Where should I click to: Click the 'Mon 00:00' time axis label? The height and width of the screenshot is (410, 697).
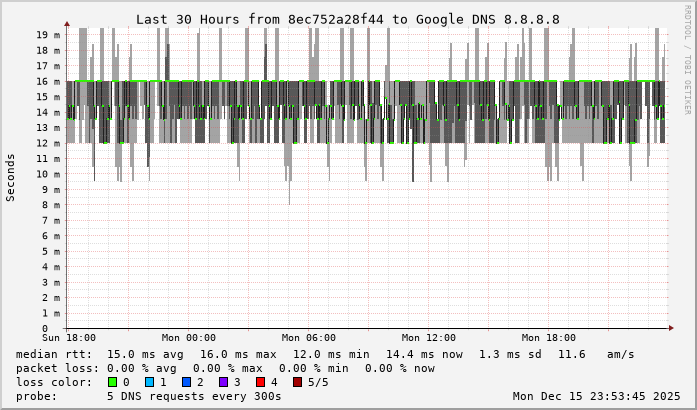point(188,338)
